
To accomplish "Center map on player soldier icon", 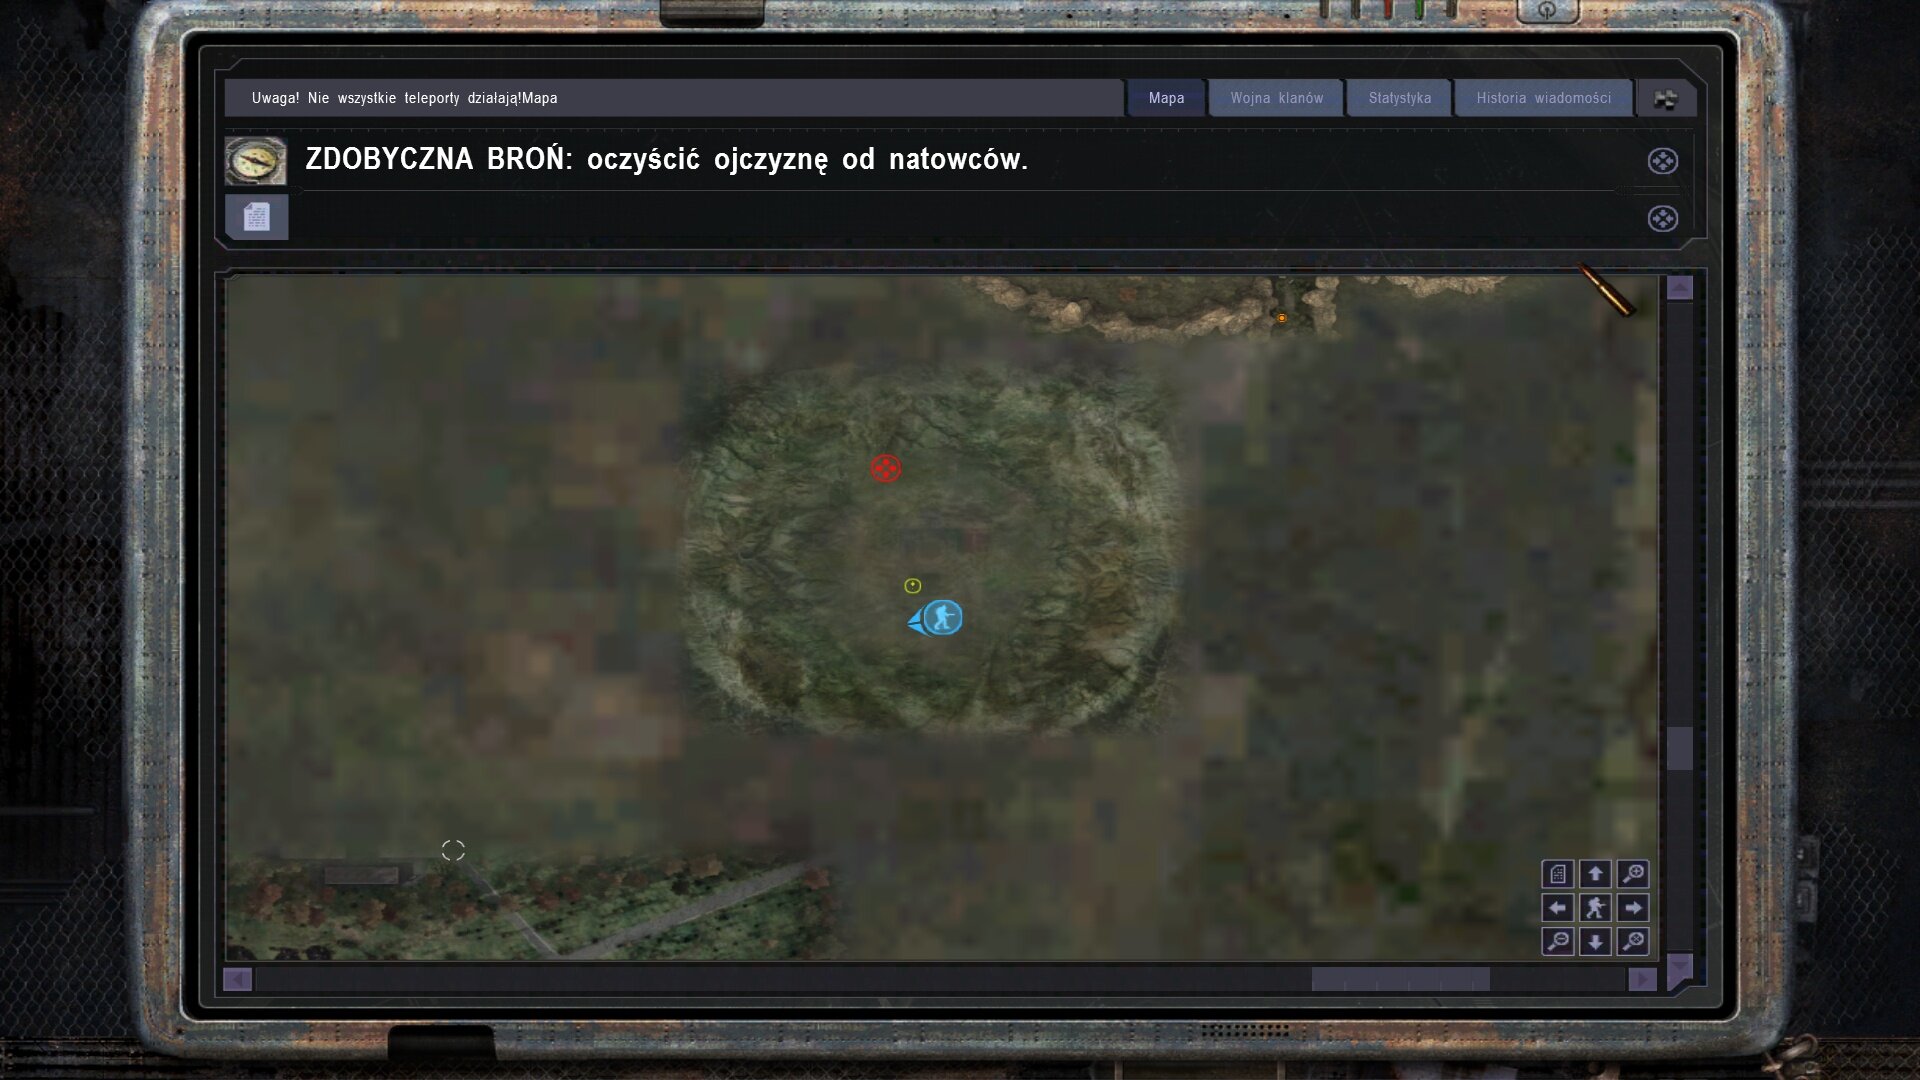I will pyautogui.click(x=1595, y=908).
